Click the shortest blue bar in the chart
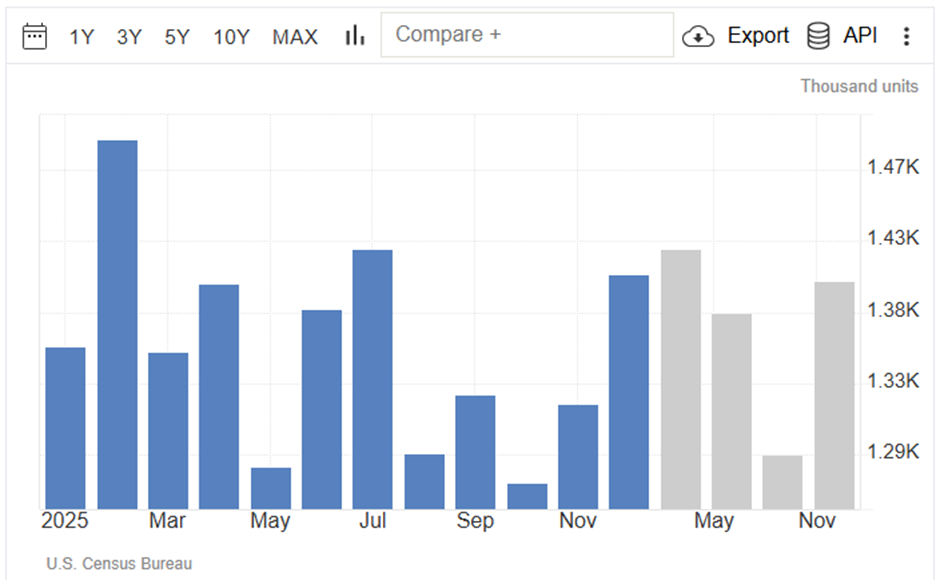Image resolution: width=940 pixels, height=580 pixels. [527, 497]
